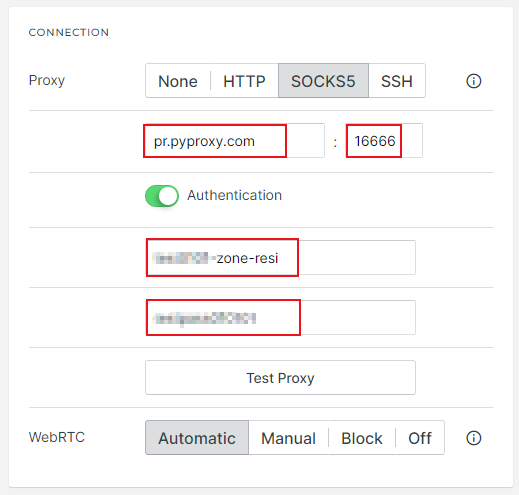The width and height of the screenshot is (519, 495).
Task: Click the CONNECTION section heading
Action: [69, 32]
